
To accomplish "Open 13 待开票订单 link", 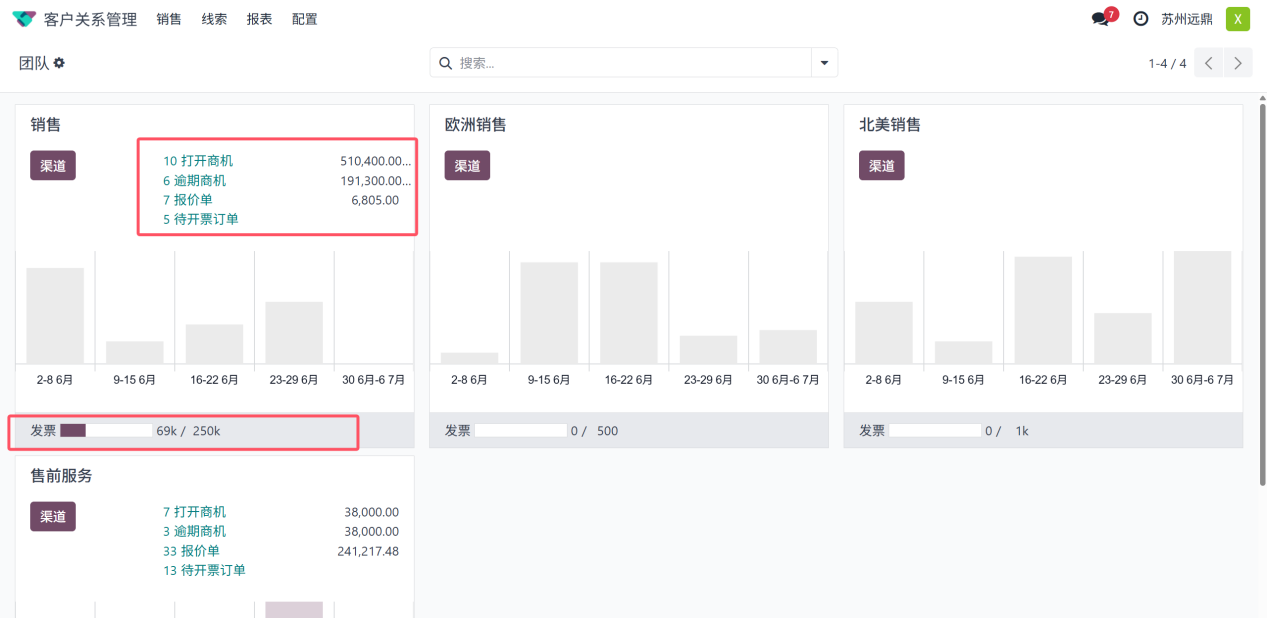I will click(x=204, y=570).
